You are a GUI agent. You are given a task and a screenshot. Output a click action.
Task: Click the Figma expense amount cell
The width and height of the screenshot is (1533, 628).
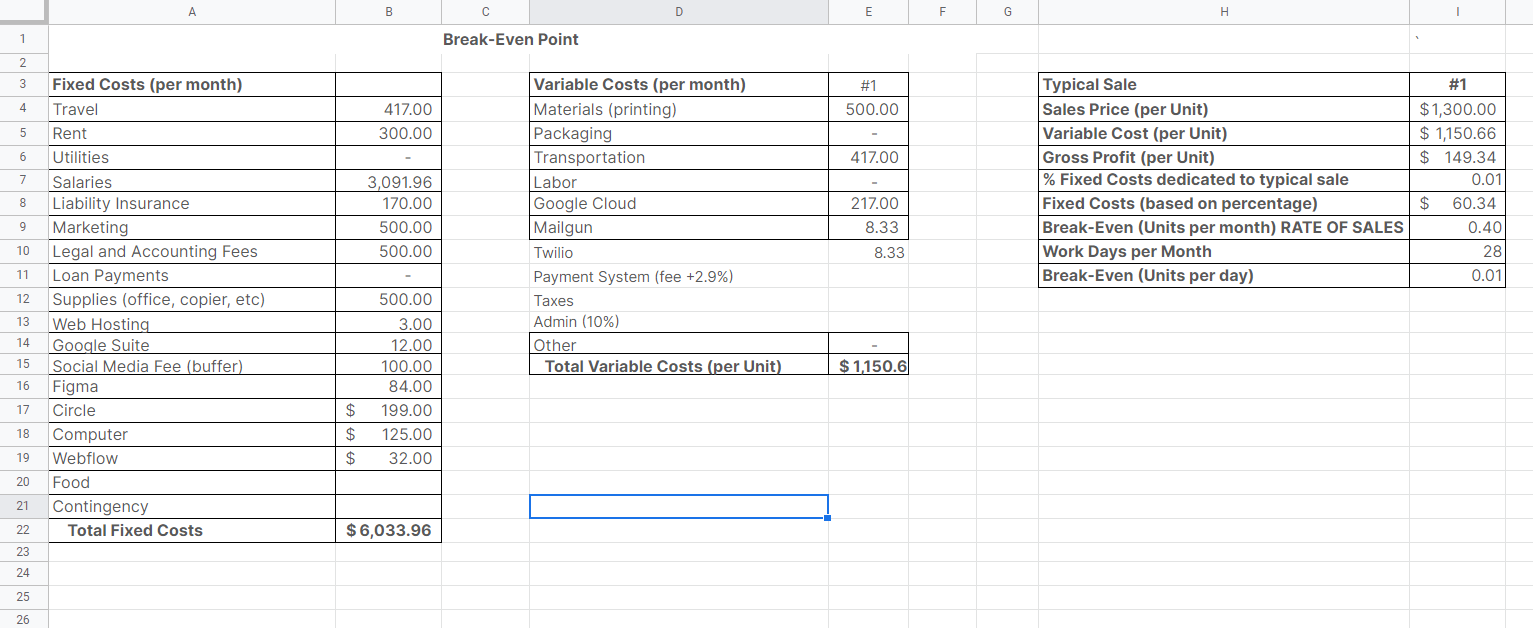388,386
